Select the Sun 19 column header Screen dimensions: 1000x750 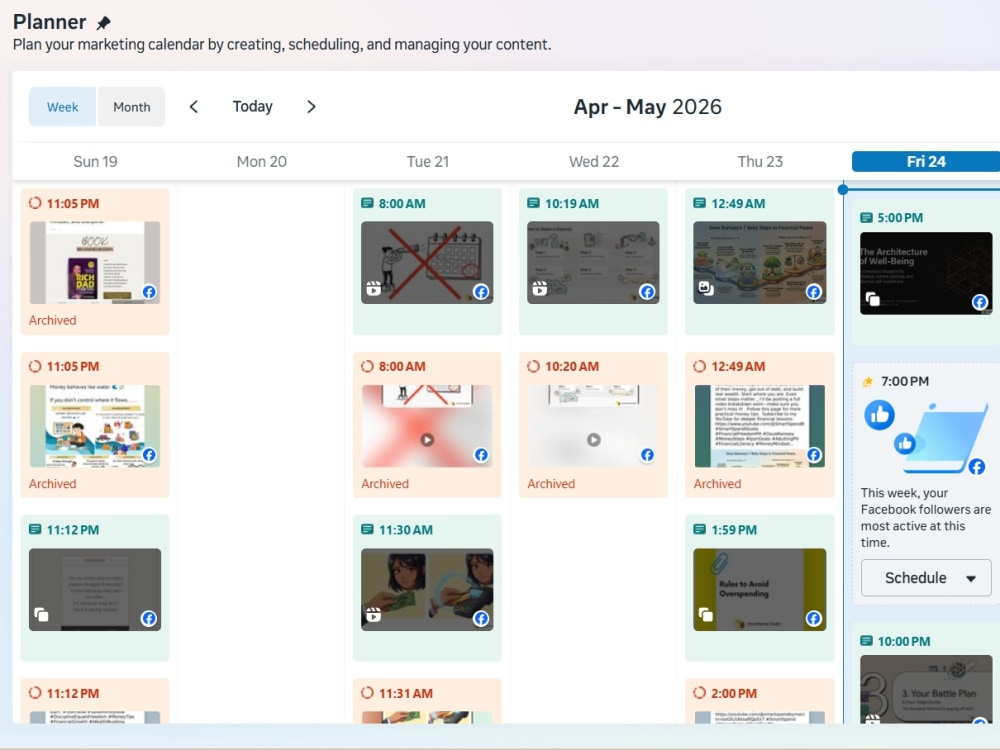(95, 161)
